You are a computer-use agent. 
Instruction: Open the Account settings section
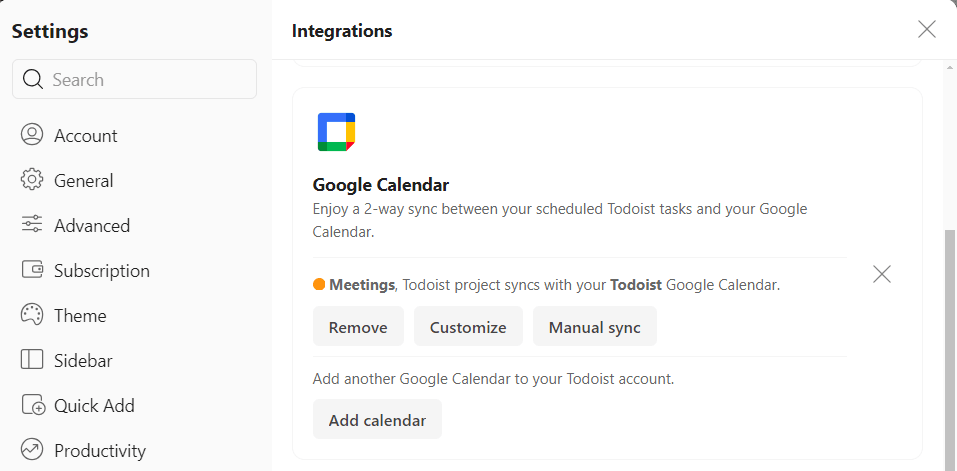85,136
